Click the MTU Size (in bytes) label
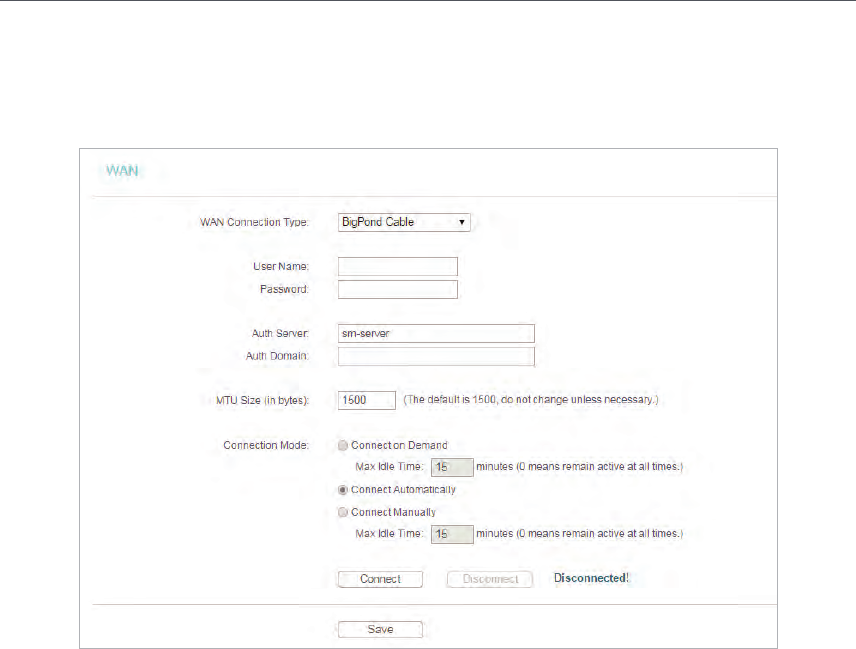This screenshot has width=856, height=649. coord(263,400)
